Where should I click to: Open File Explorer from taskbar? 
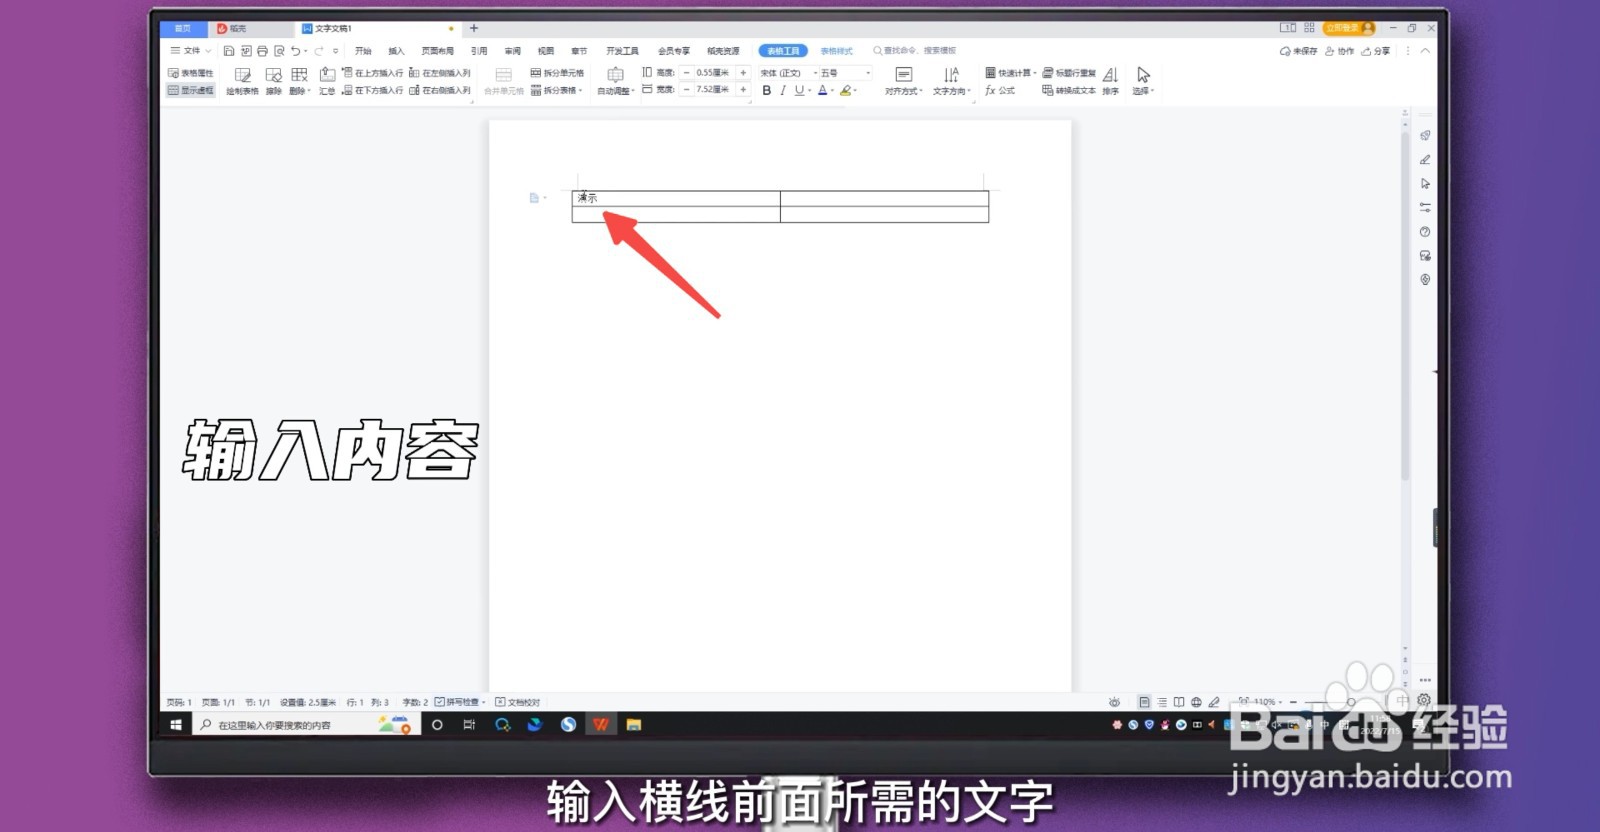pyautogui.click(x=634, y=725)
